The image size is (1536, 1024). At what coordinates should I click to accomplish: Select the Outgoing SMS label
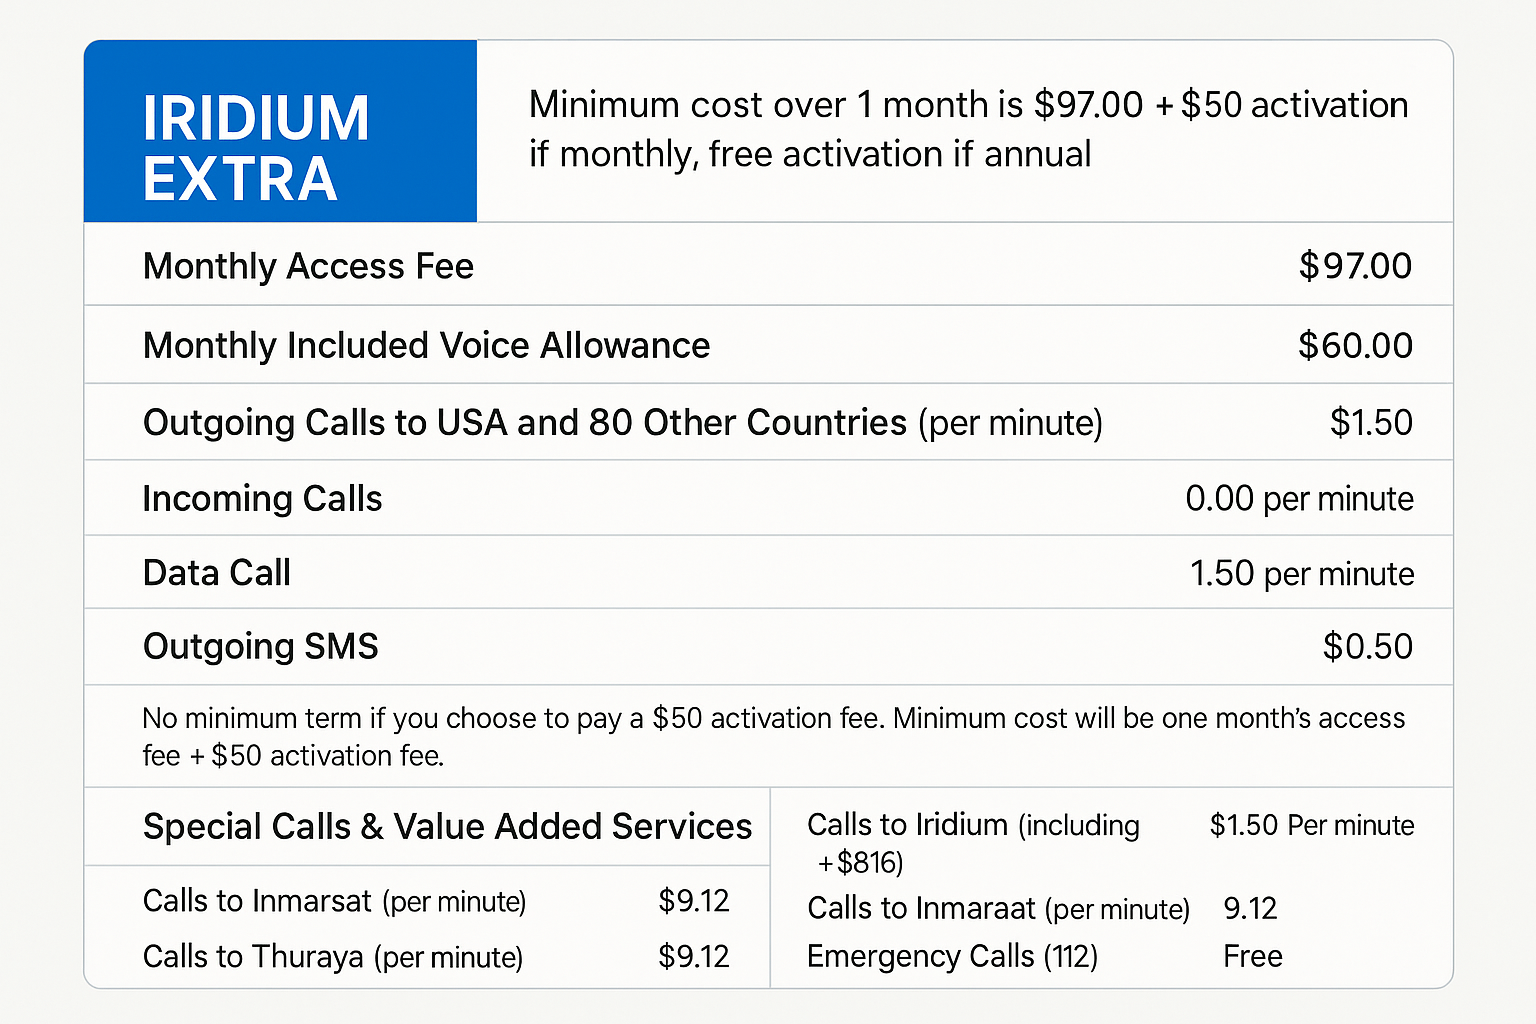261,646
